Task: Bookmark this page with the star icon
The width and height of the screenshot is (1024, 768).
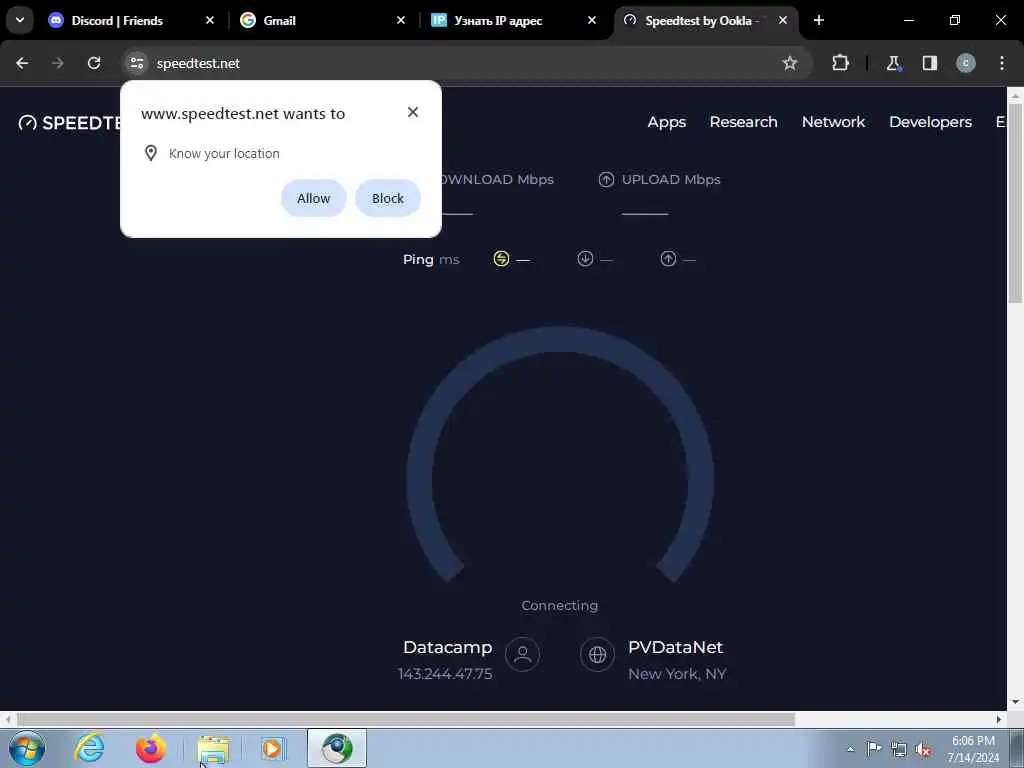Action: pyautogui.click(x=790, y=63)
